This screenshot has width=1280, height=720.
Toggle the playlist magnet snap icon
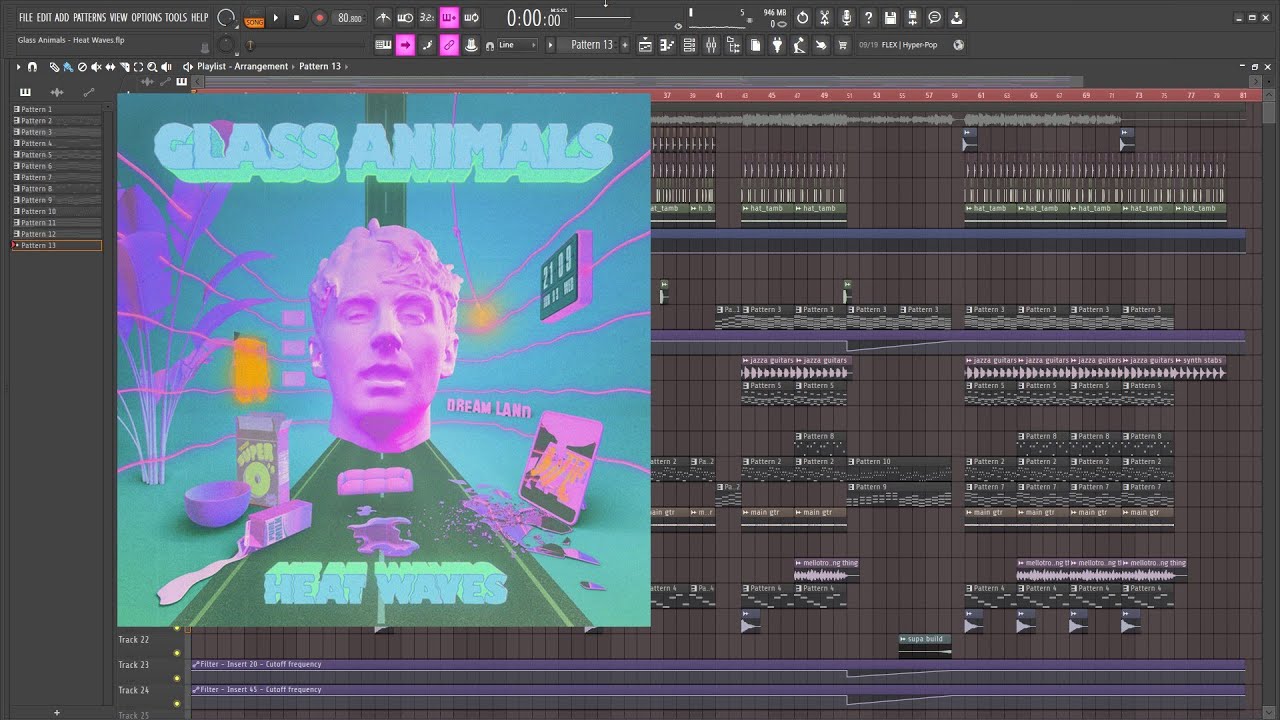tap(32, 66)
